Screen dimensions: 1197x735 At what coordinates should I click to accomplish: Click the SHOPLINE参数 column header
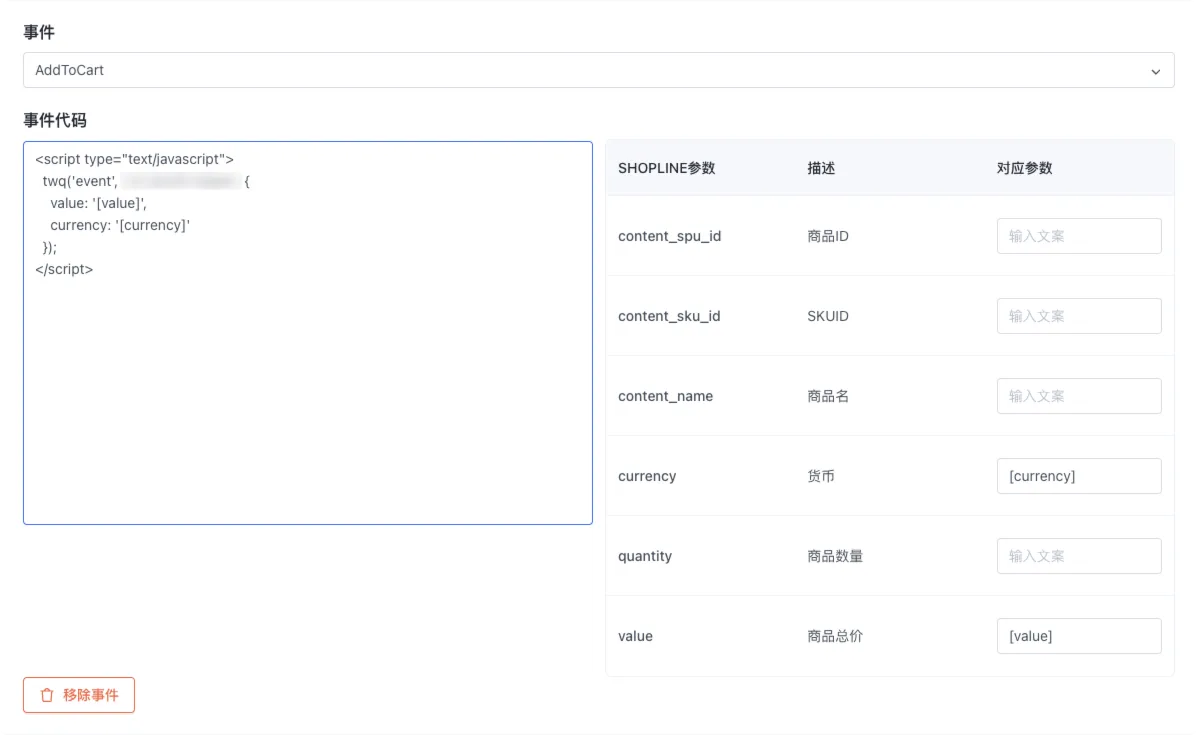pos(666,168)
